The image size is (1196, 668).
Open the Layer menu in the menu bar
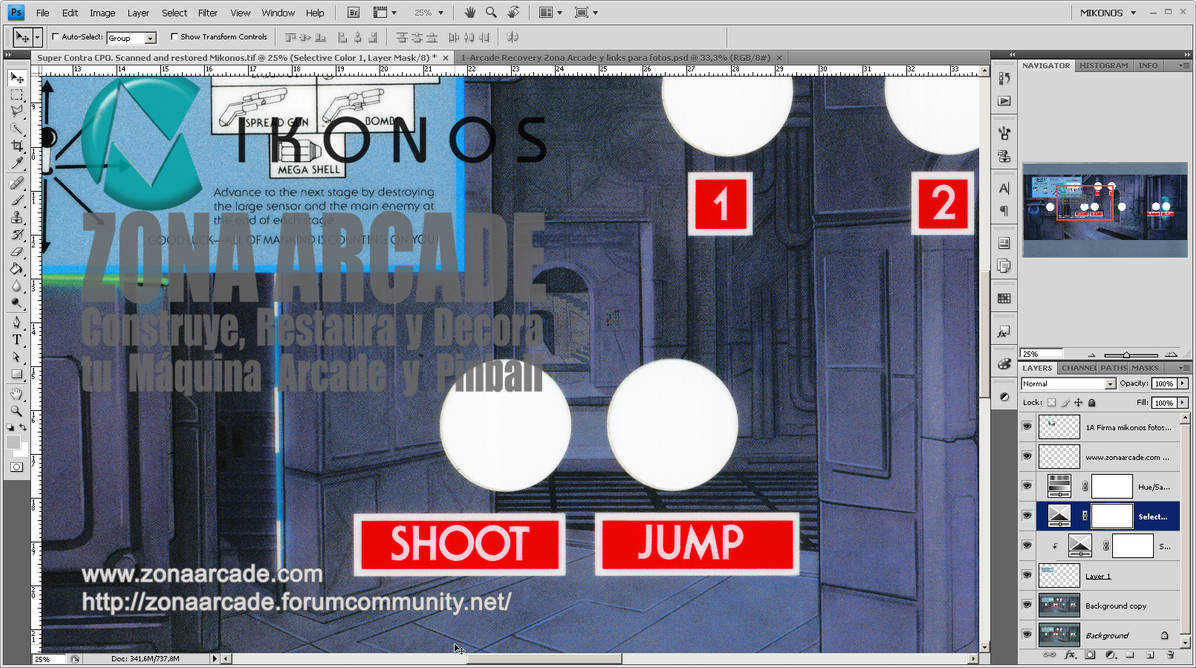(138, 13)
